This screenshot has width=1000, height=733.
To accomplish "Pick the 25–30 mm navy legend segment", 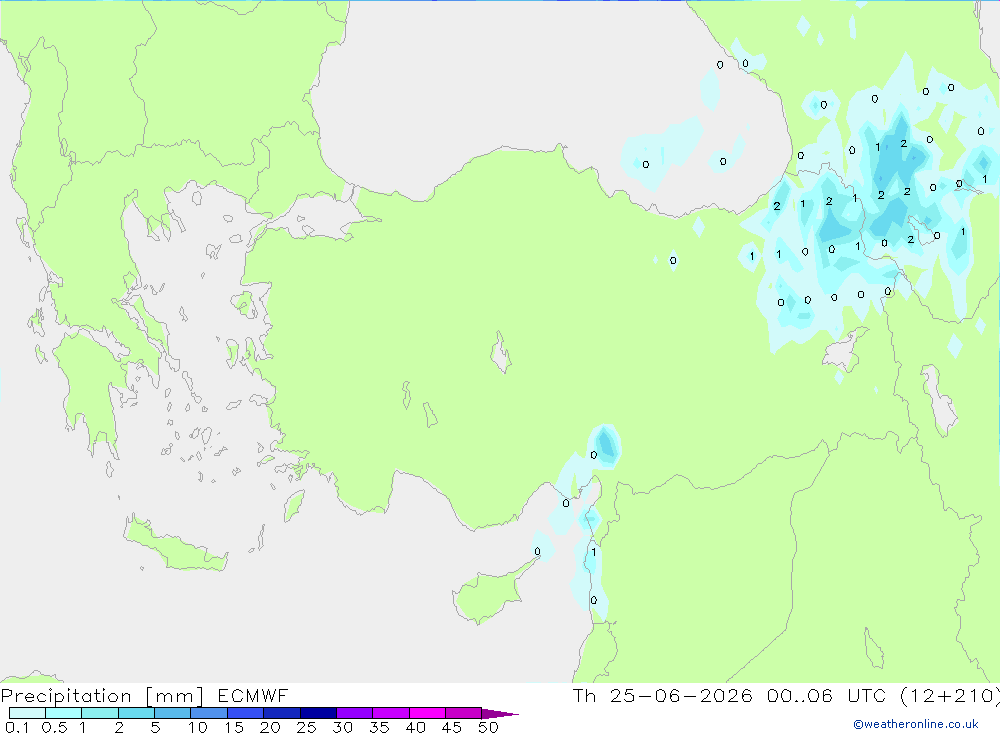I will coord(318,713).
